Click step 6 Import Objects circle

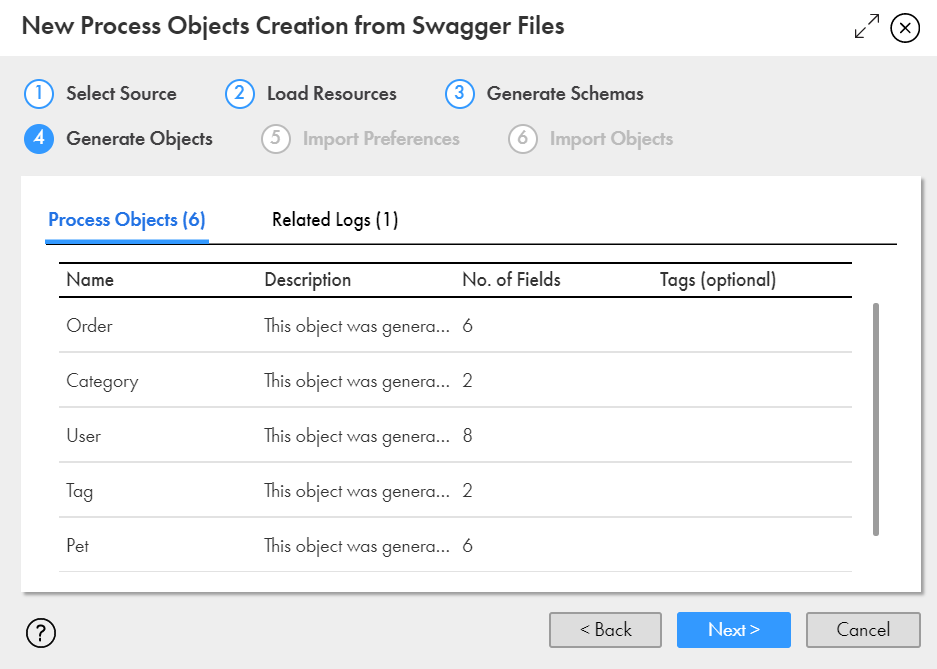click(x=522, y=139)
